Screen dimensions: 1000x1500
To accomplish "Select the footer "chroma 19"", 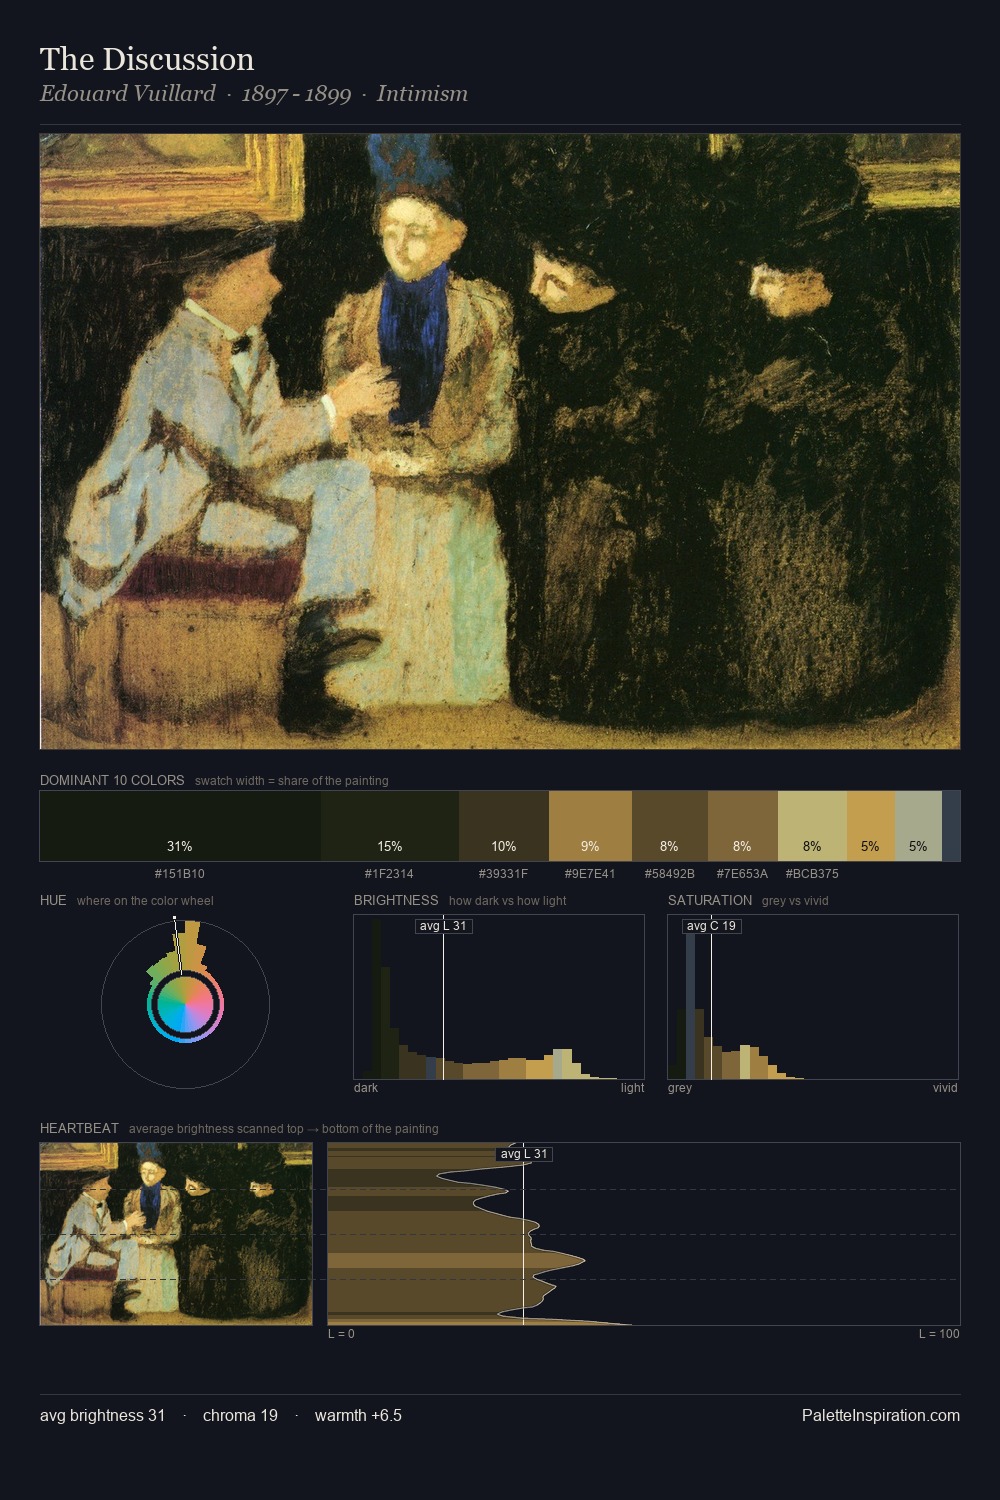I will [x=240, y=1415].
